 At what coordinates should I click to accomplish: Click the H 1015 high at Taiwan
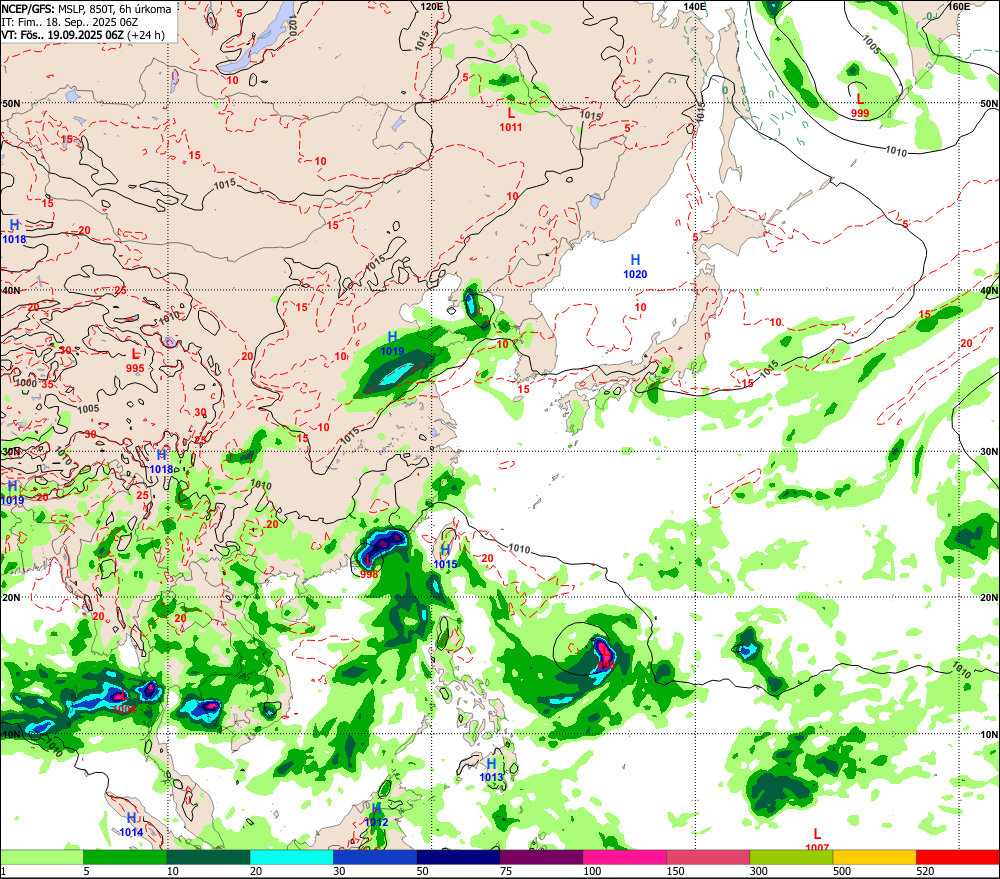tap(445, 557)
